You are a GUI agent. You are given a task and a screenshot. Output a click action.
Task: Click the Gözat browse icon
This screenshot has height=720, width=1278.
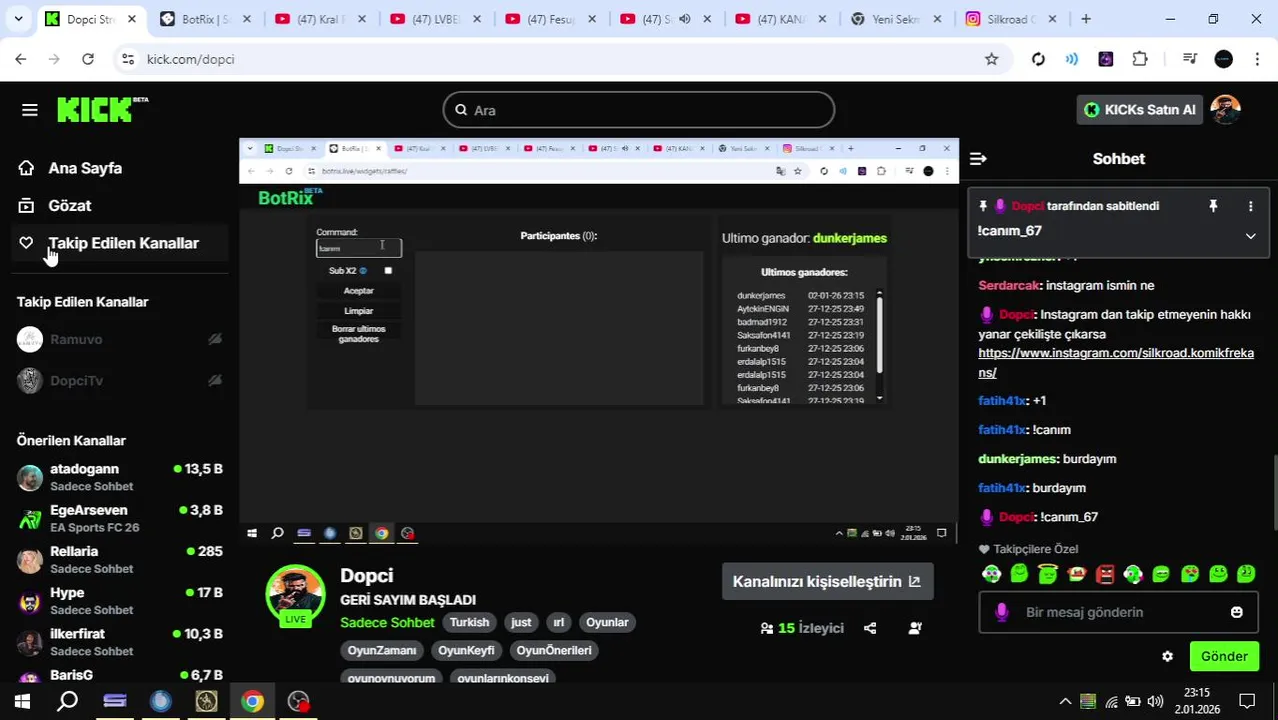(x=26, y=205)
